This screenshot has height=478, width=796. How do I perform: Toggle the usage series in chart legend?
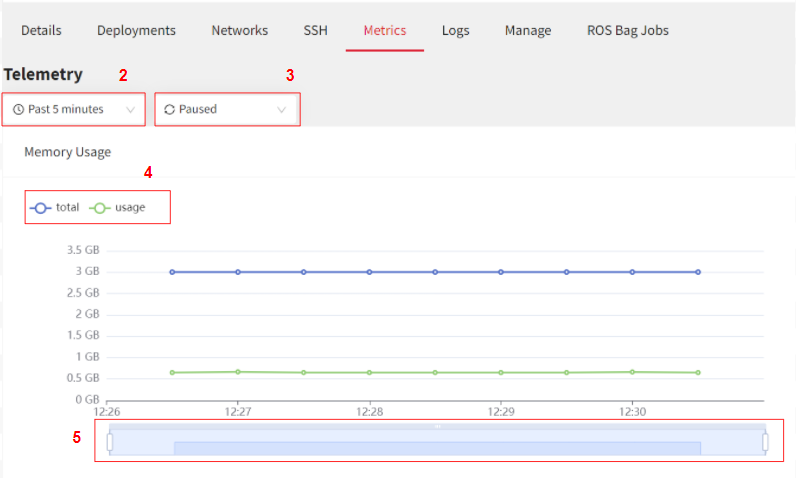[x=117, y=208]
